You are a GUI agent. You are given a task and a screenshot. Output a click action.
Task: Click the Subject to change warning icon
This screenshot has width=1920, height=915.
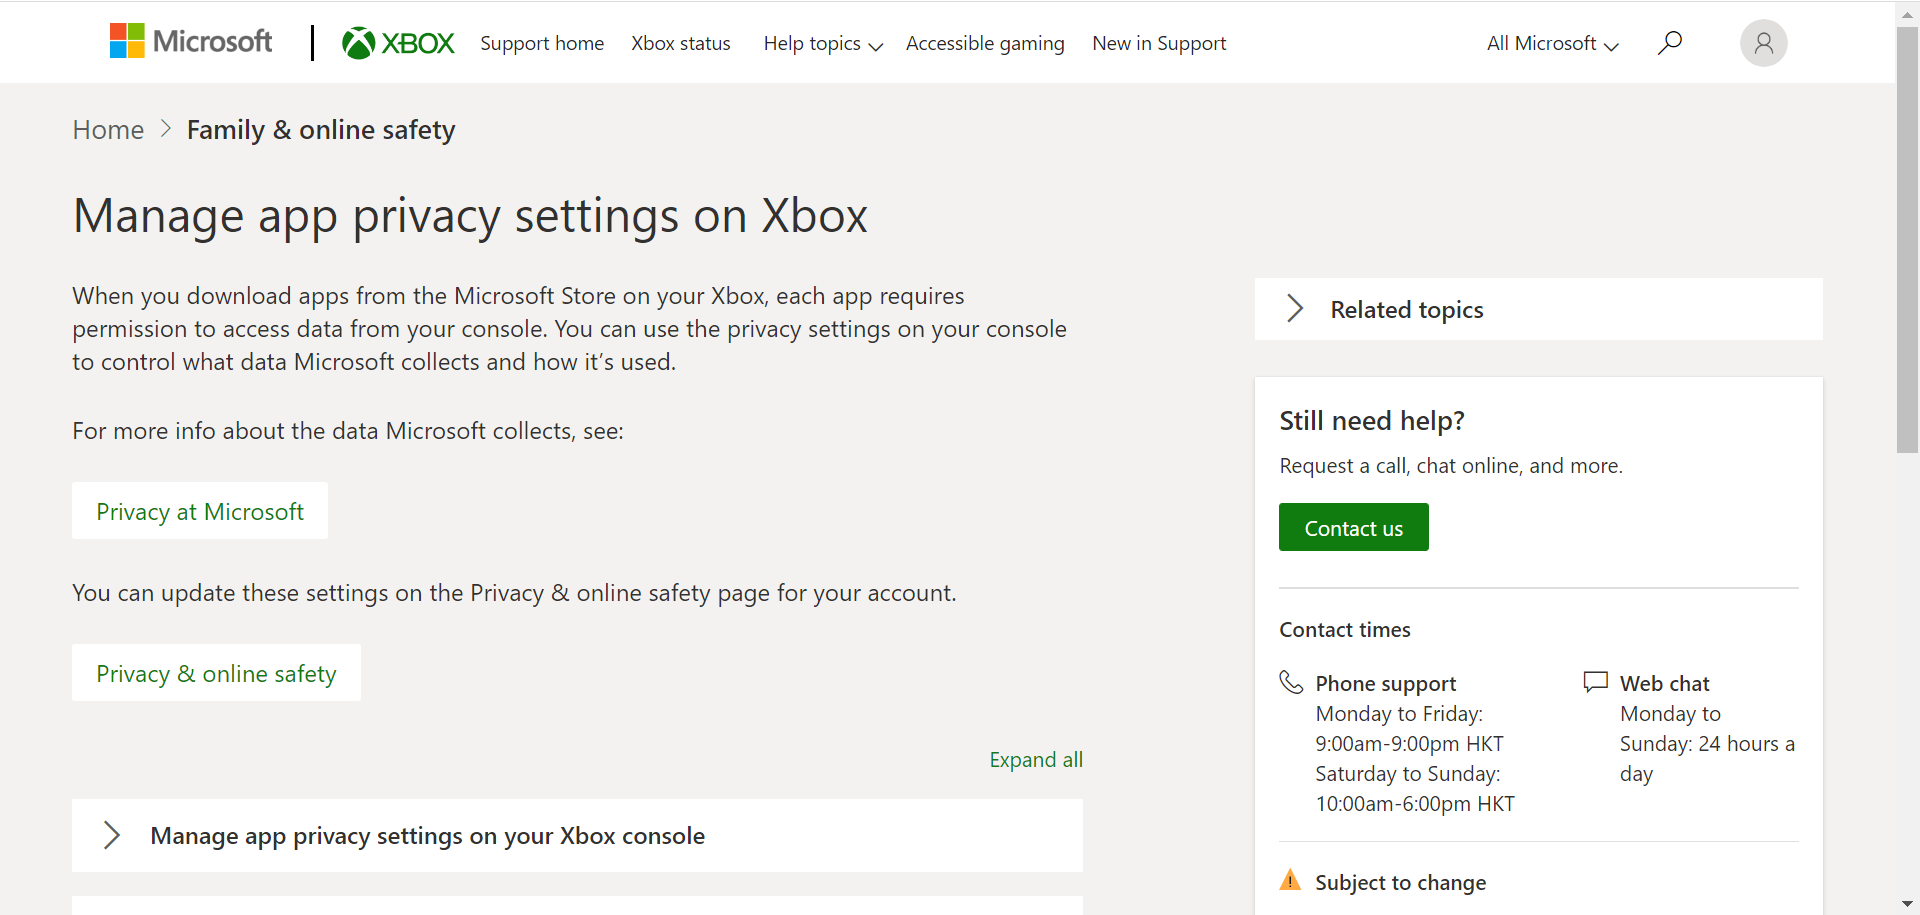[1291, 880]
